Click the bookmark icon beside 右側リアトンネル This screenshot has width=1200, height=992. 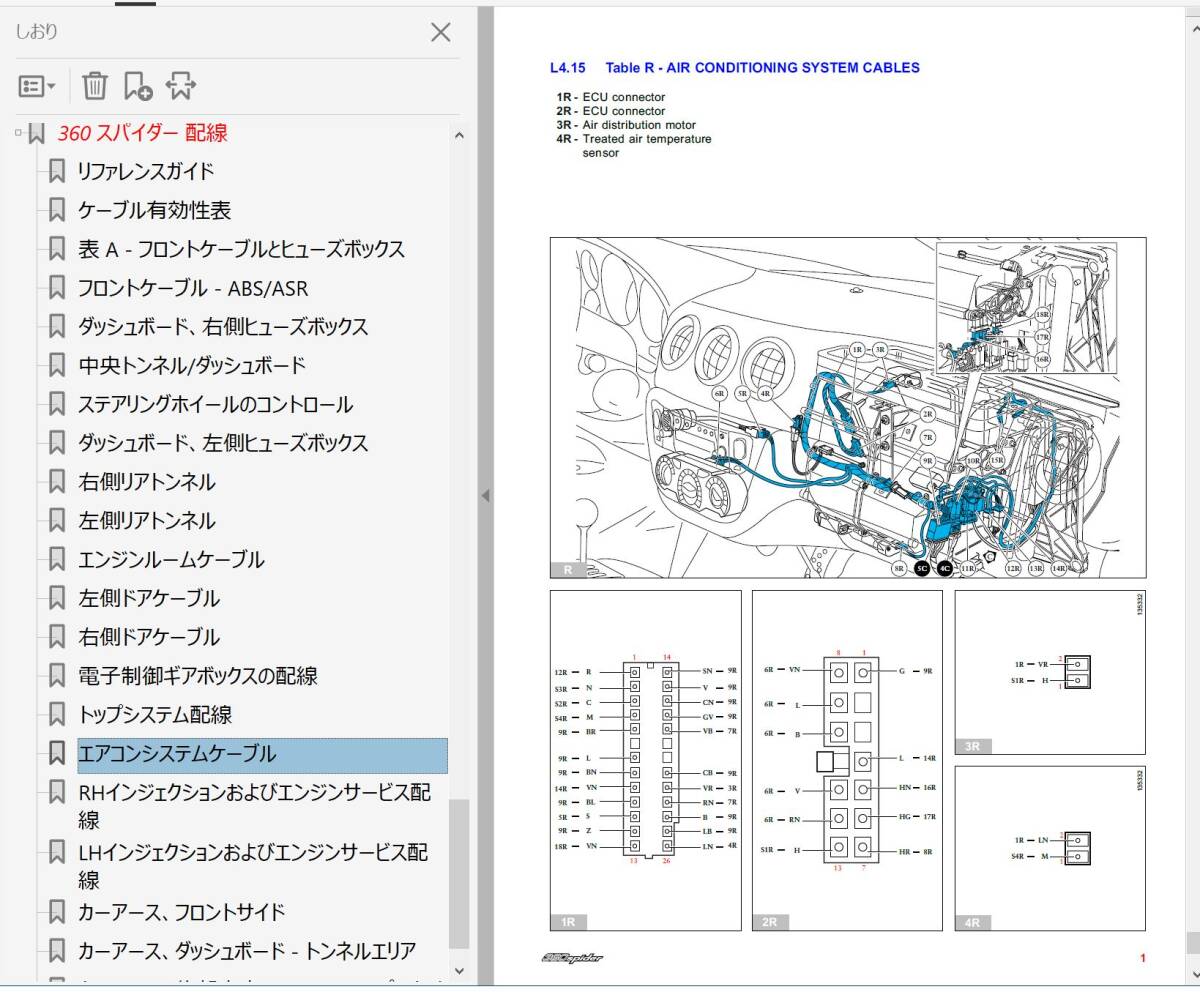[57, 482]
